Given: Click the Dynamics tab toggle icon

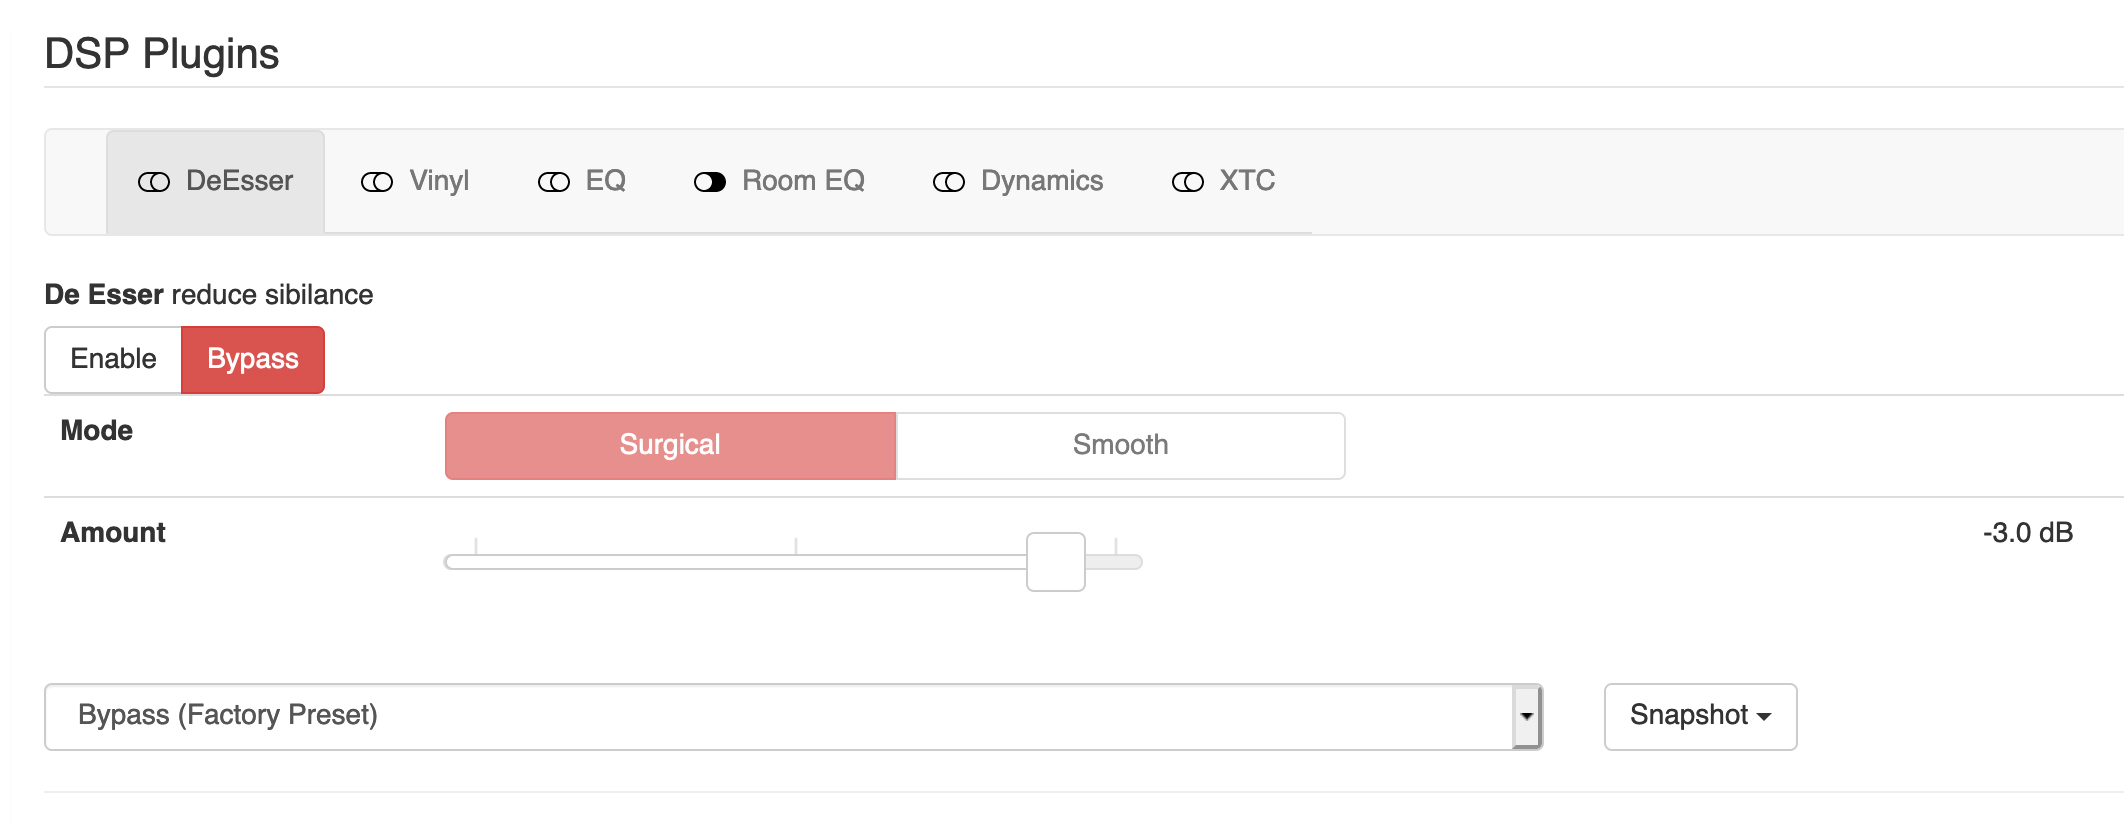Looking at the screenshot, I should pos(949,182).
